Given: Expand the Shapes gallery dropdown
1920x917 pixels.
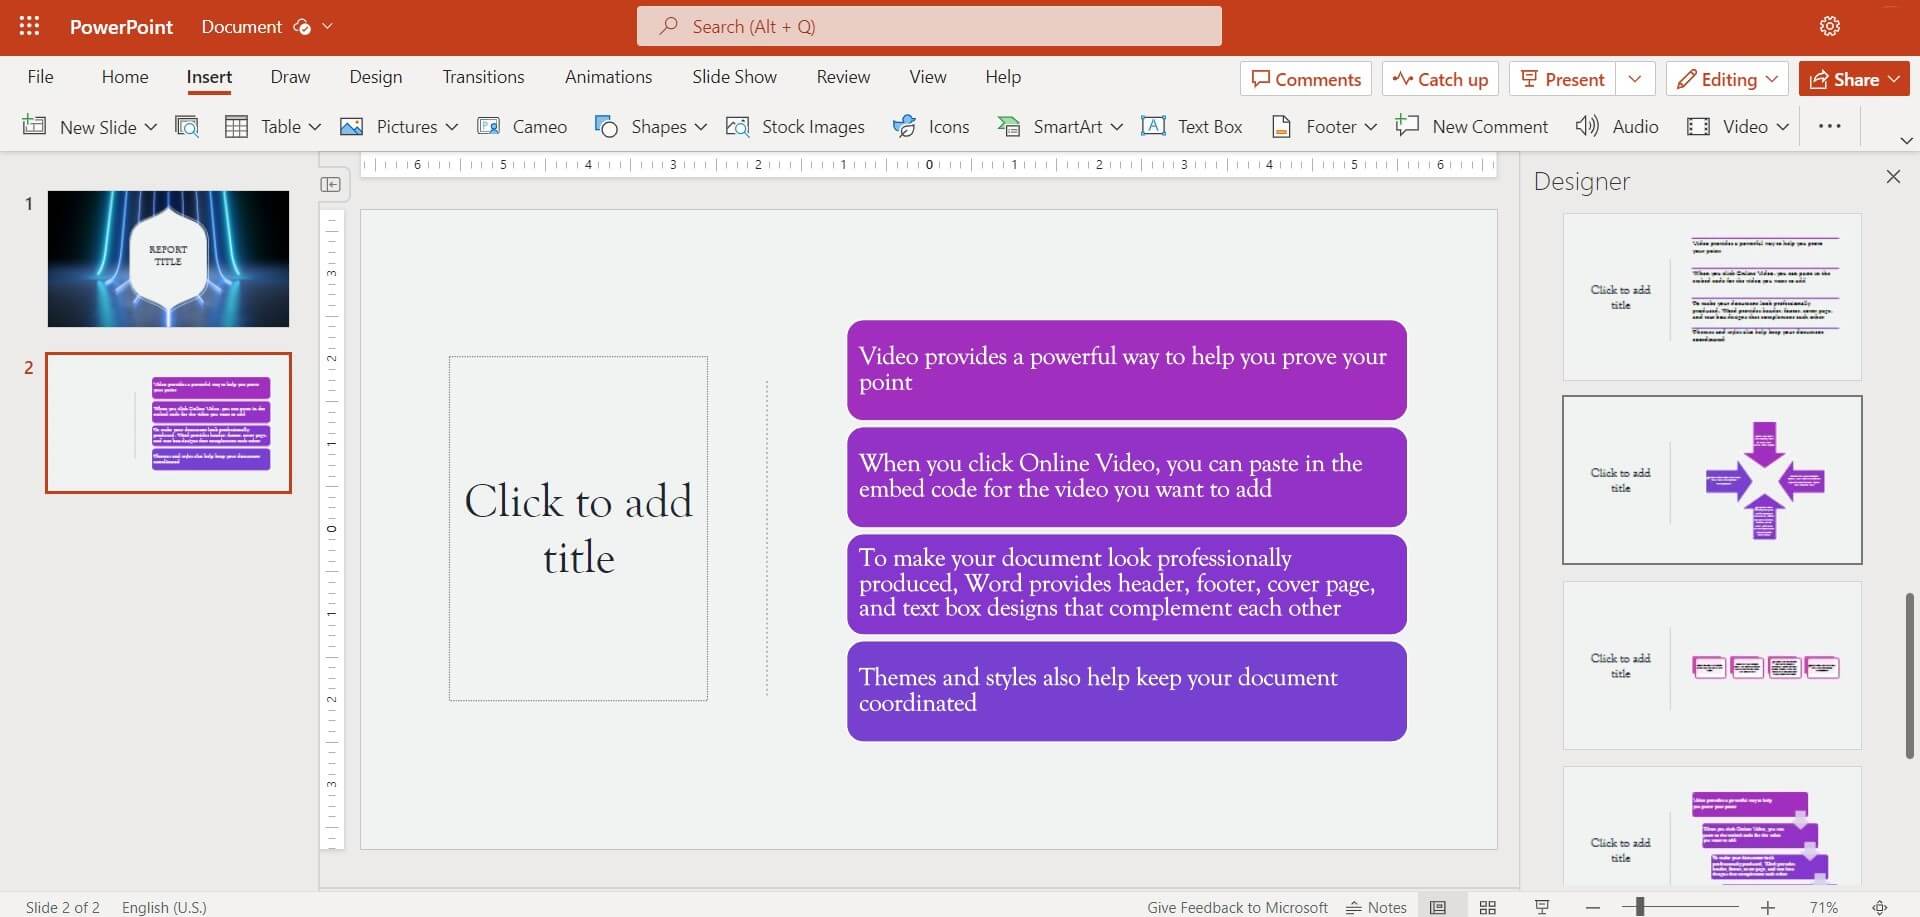Looking at the screenshot, I should pyautogui.click(x=699, y=126).
